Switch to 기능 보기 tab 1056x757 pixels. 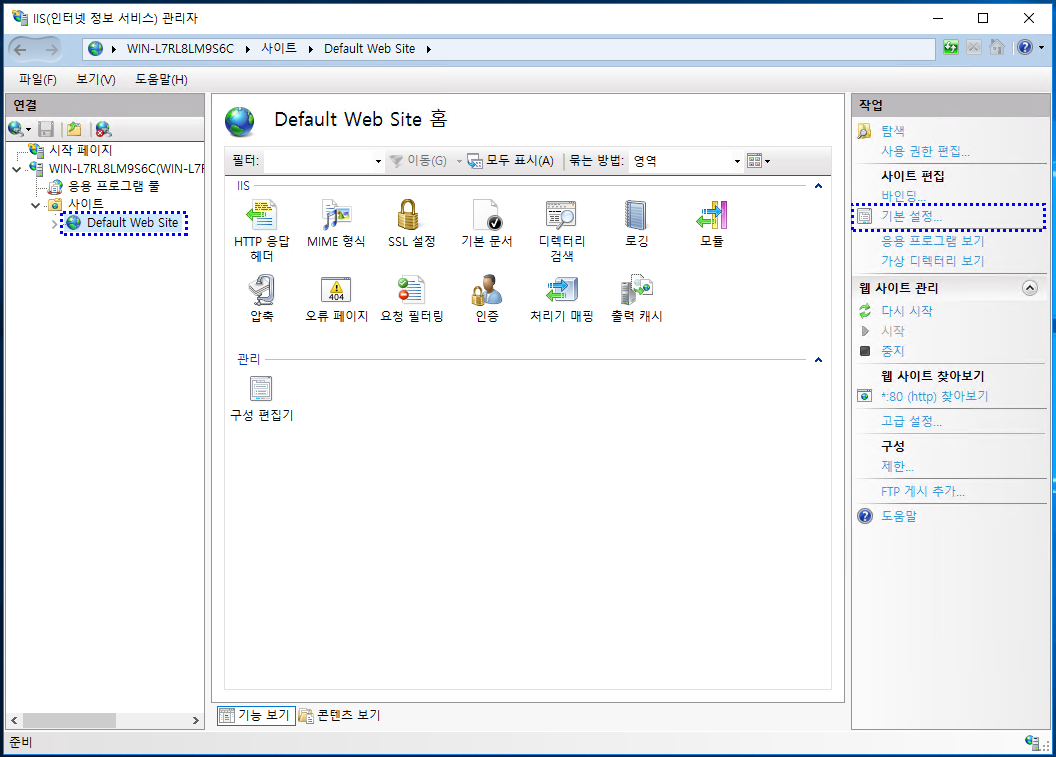click(x=256, y=715)
